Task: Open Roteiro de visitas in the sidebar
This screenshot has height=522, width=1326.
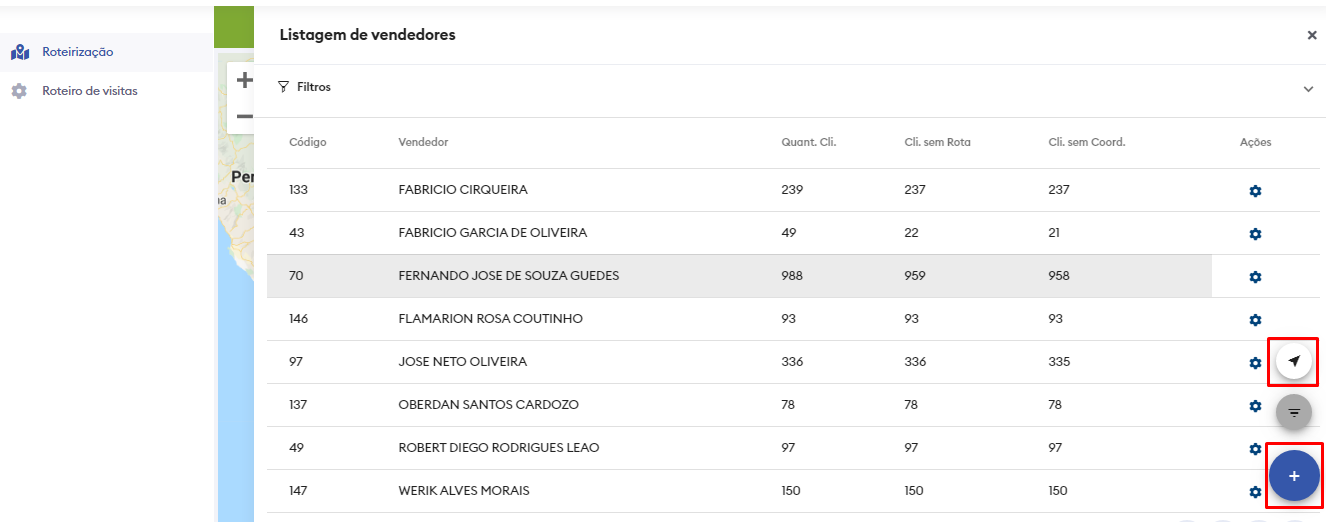Action: pyautogui.click(x=89, y=91)
